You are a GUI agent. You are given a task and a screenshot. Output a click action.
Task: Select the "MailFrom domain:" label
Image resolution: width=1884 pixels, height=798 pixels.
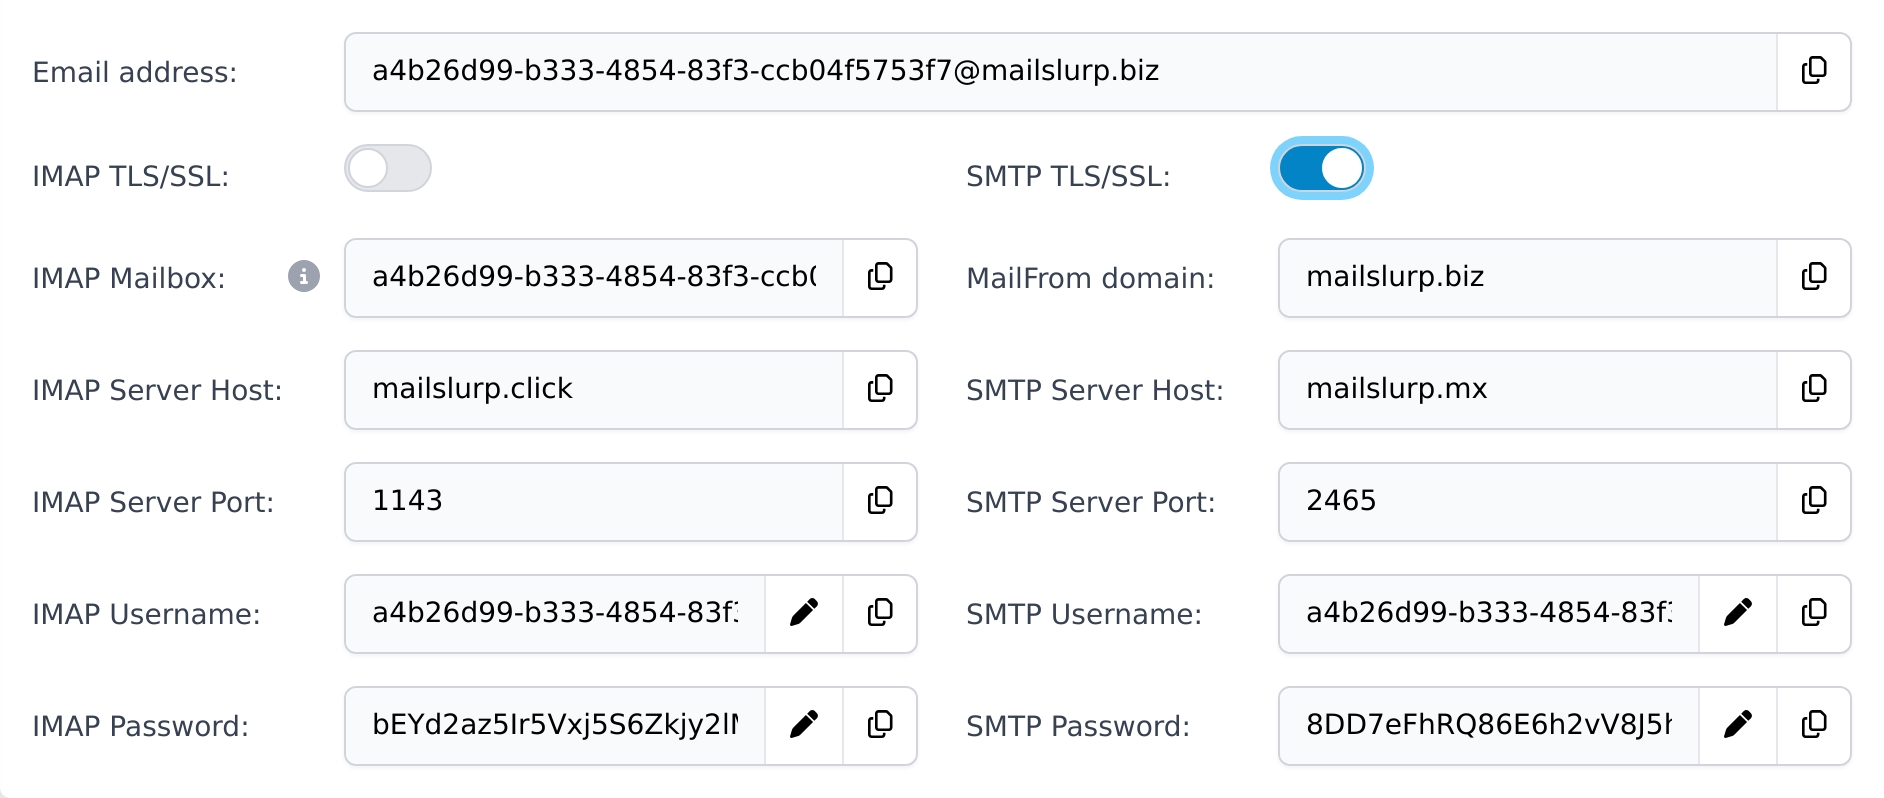click(x=1090, y=278)
